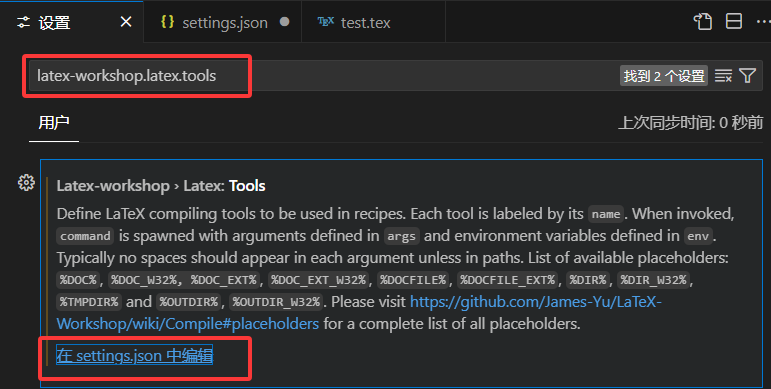Click 在 settings.json 中编辑 link

point(135,355)
